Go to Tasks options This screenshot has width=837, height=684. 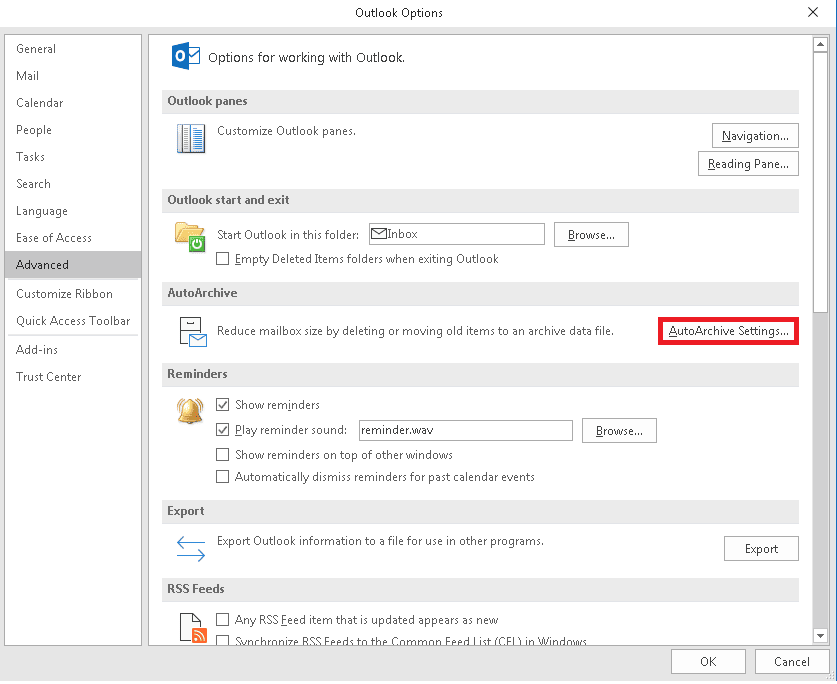click(x=73, y=157)
